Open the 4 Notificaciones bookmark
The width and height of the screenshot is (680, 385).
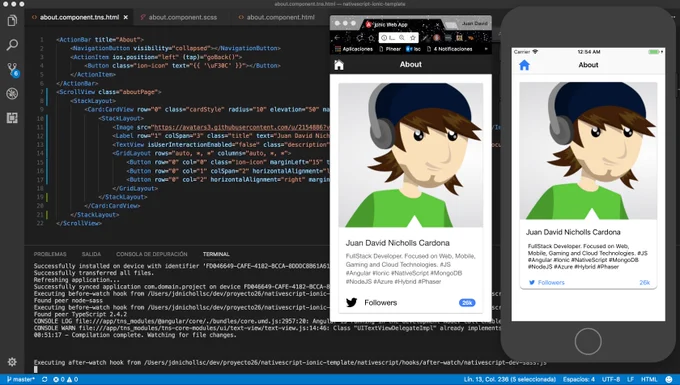450,49
